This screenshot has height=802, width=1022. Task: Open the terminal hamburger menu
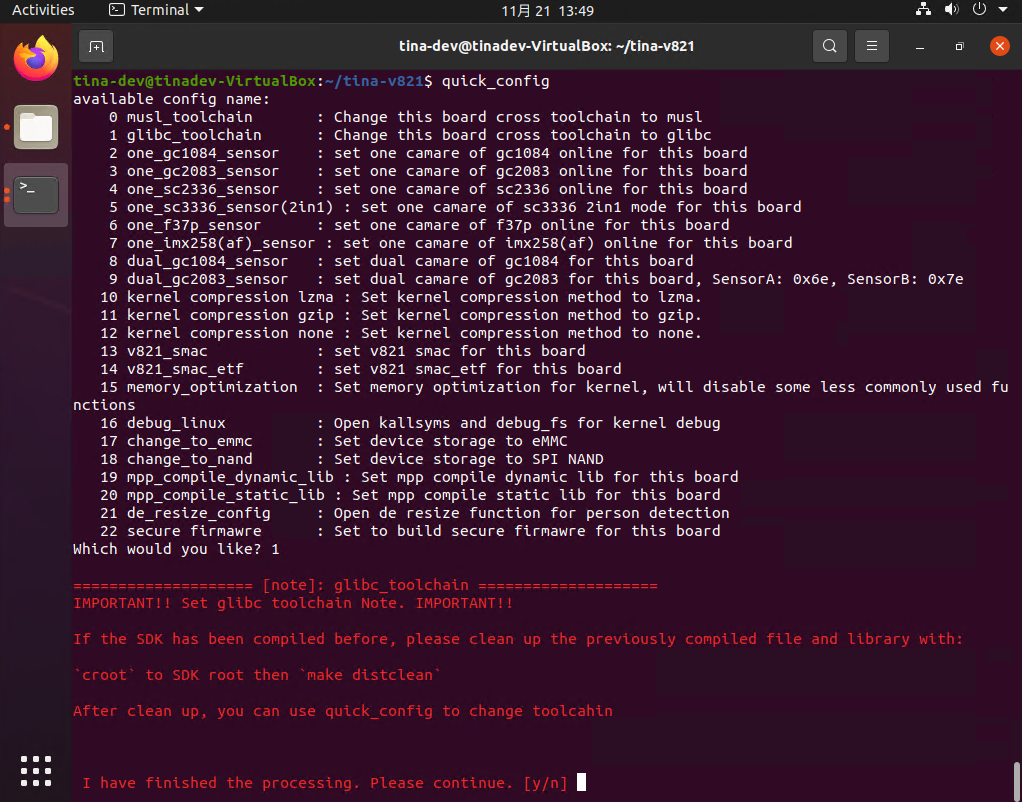tap(872, 46)
